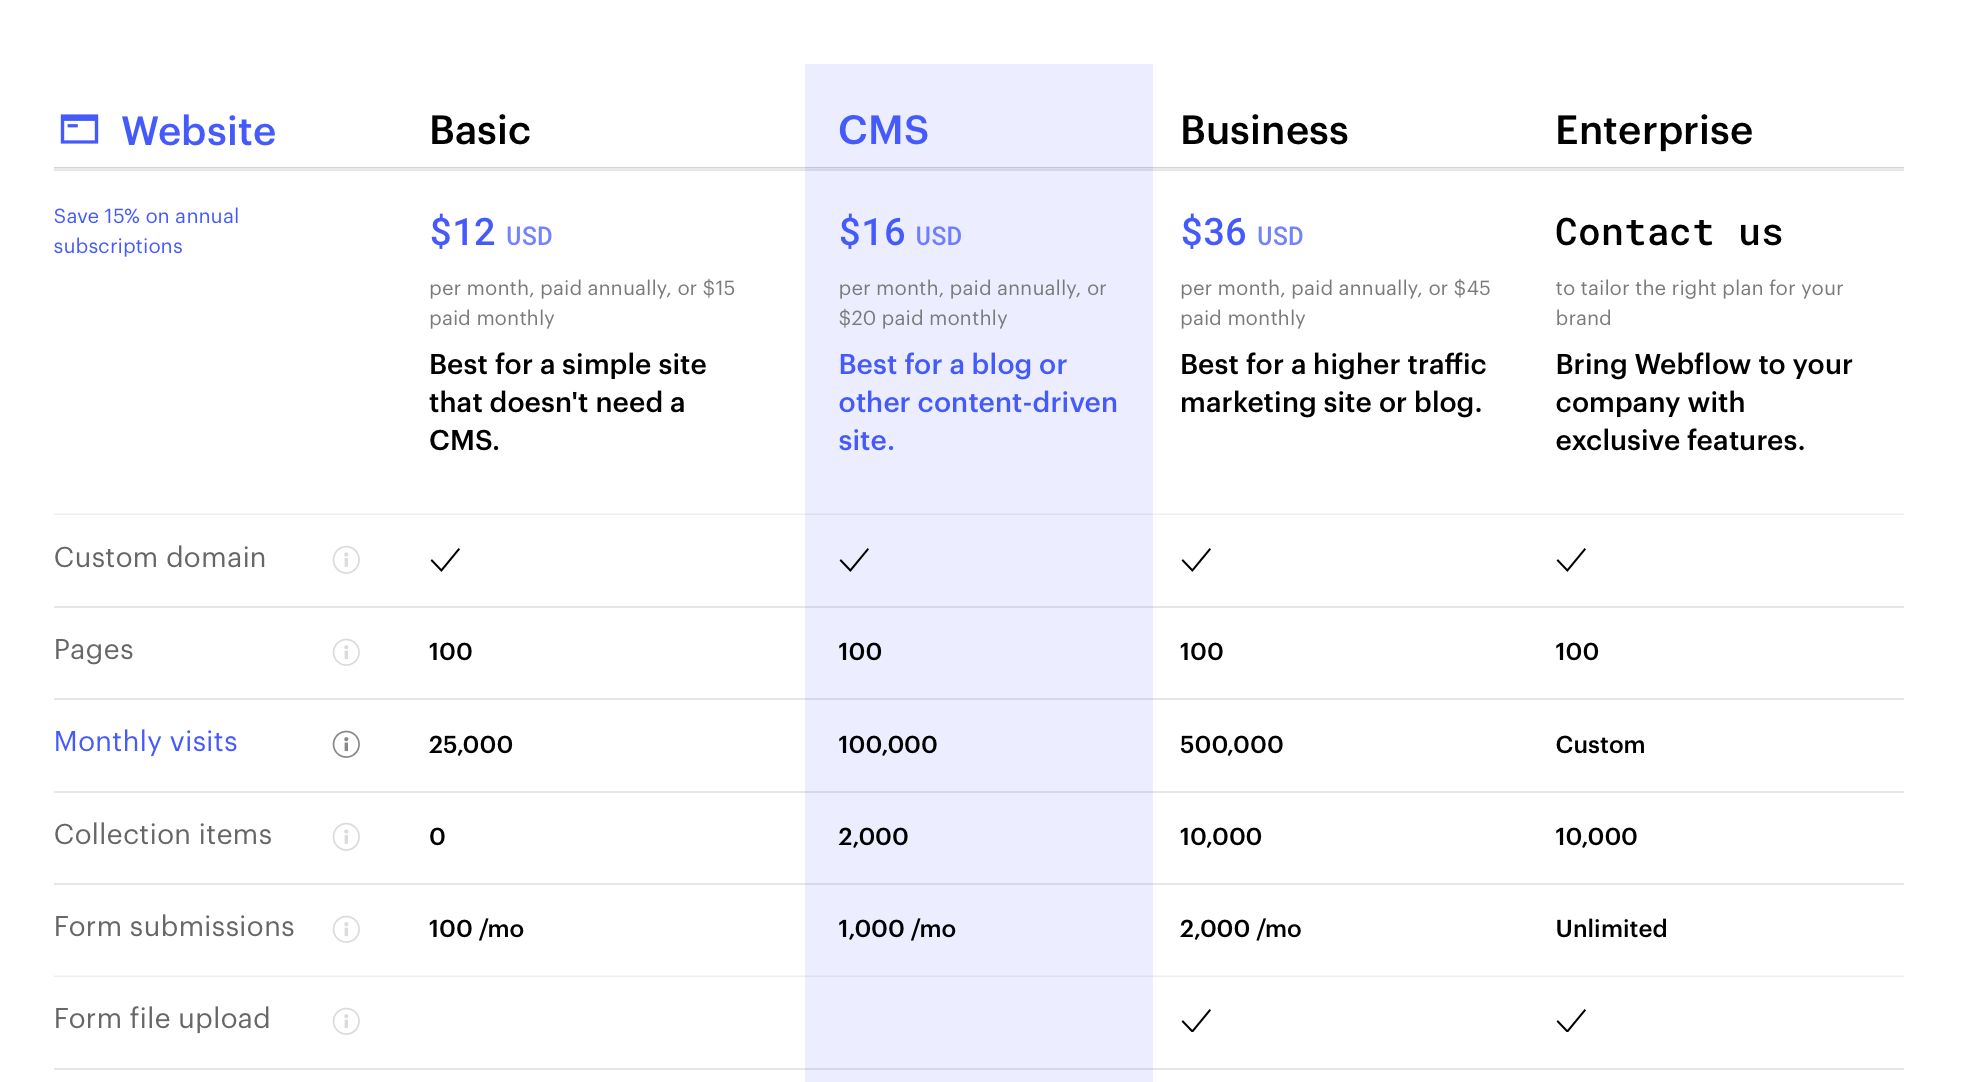Select the Basic plan heading
The width and height of the screenshot is (1978, 1082).
tap(480, 130)
